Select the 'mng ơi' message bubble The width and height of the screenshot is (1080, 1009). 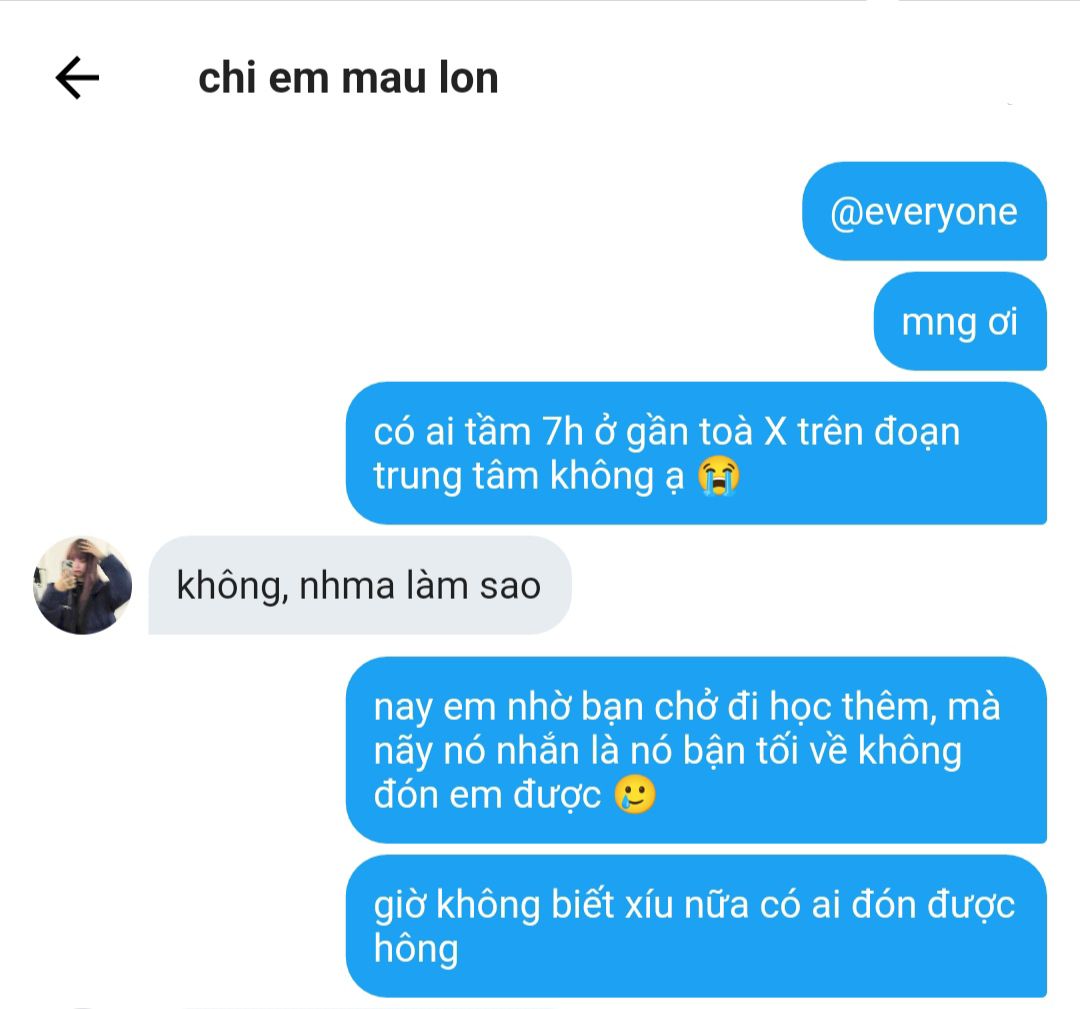[x=960, y=322]
